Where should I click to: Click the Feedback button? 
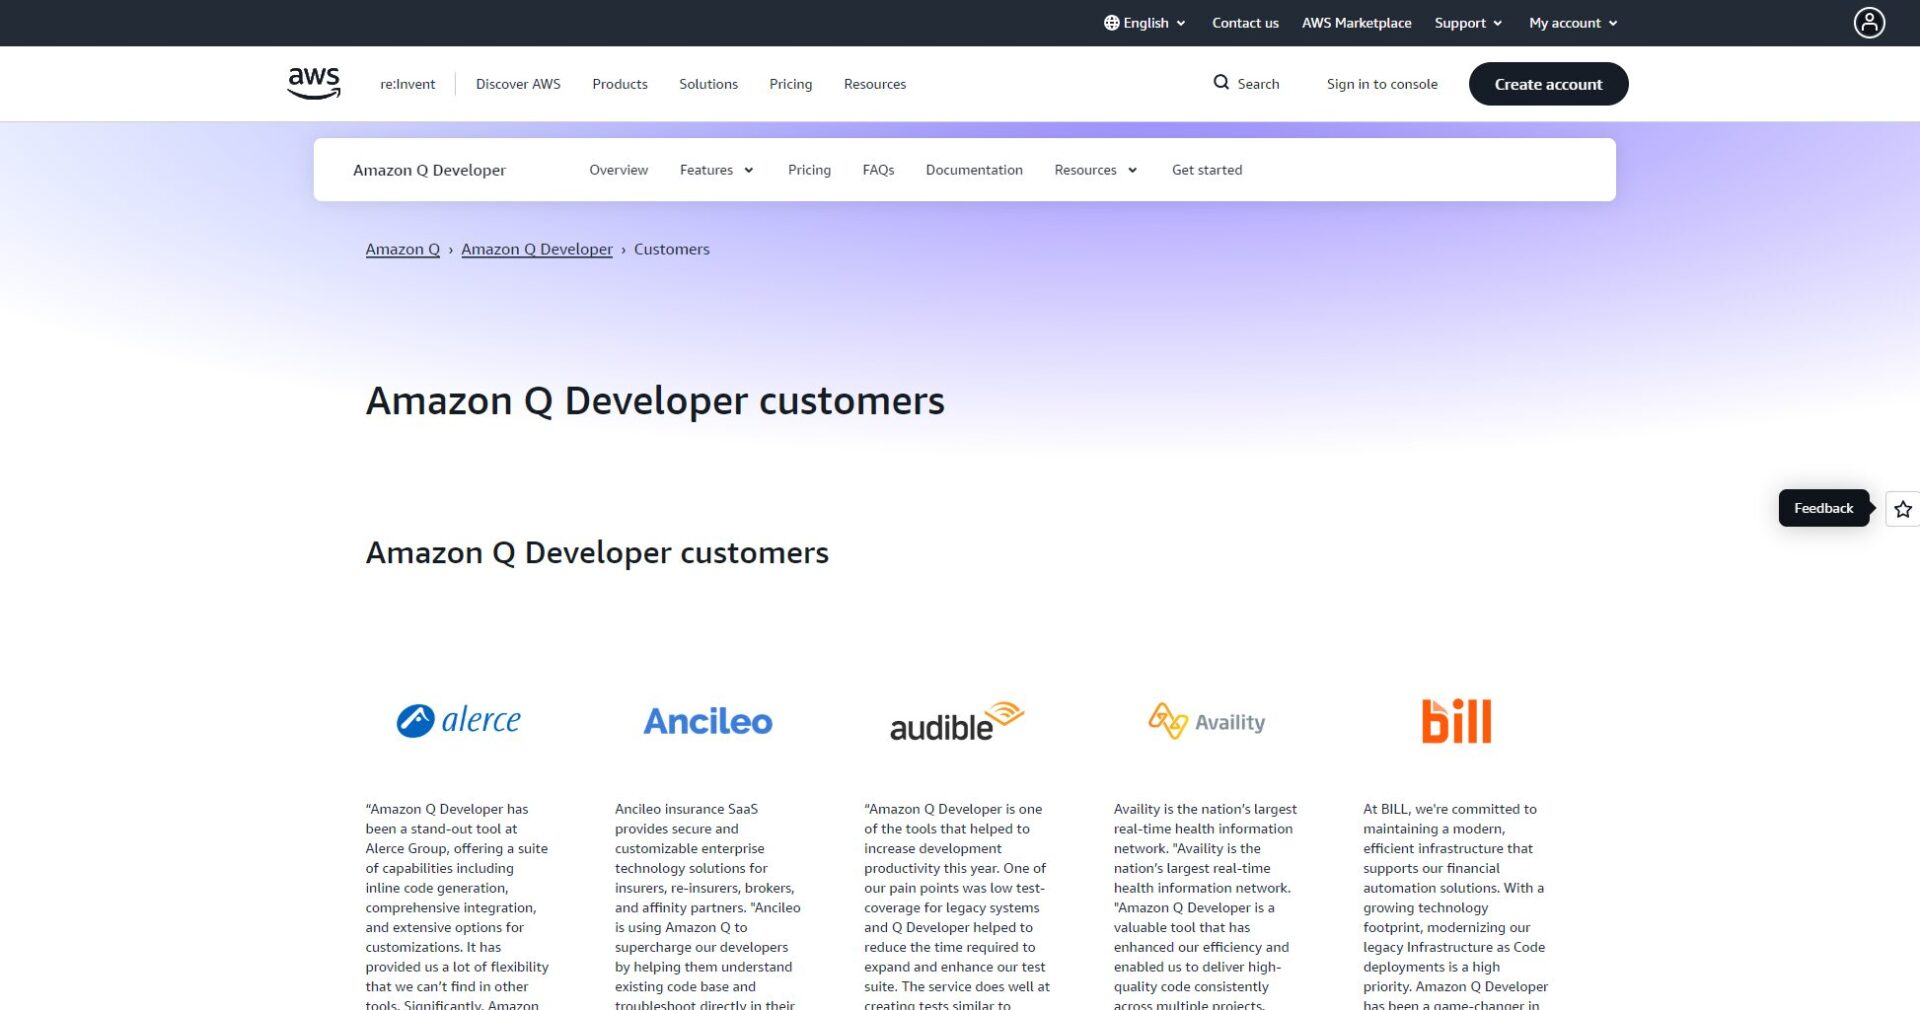(1823, 508)
